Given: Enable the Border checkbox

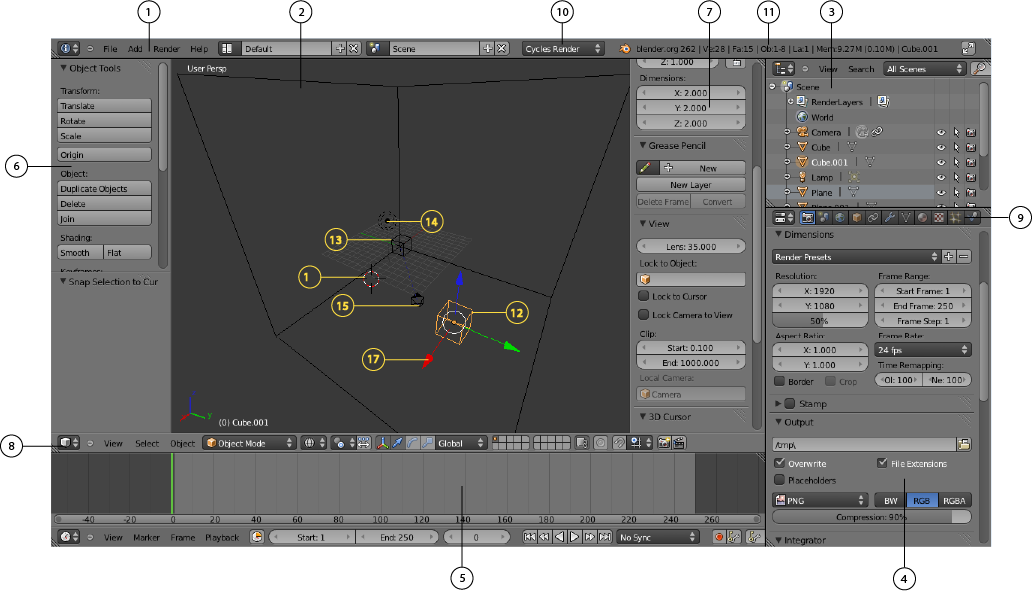Looking at the screenshot, I should [x=780, y=381].
